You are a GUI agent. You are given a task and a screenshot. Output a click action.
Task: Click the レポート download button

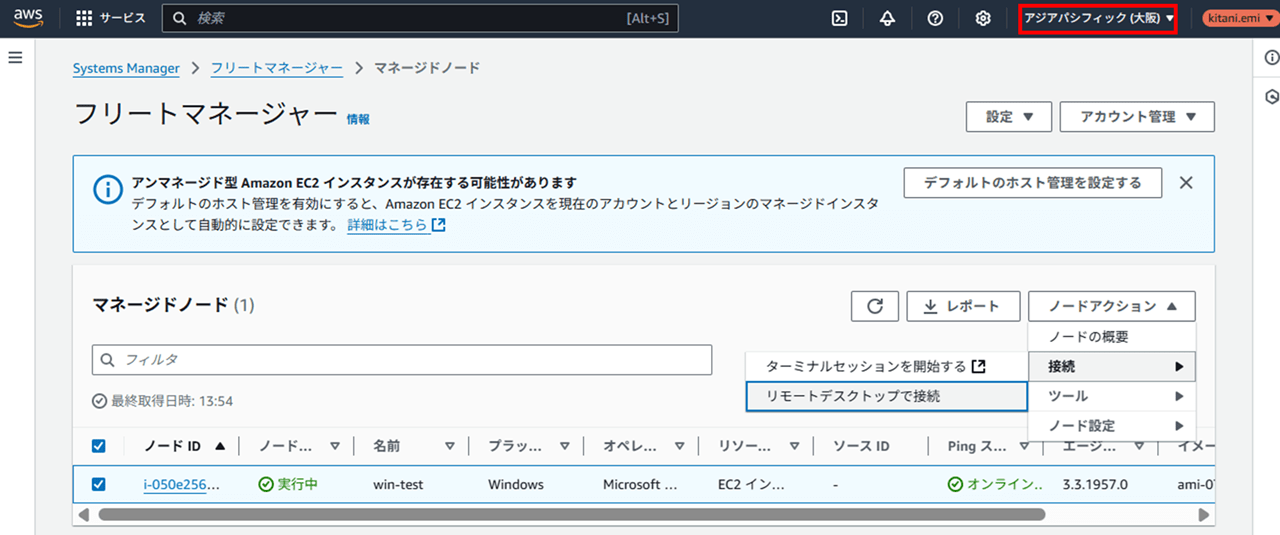tap(963, 306)
